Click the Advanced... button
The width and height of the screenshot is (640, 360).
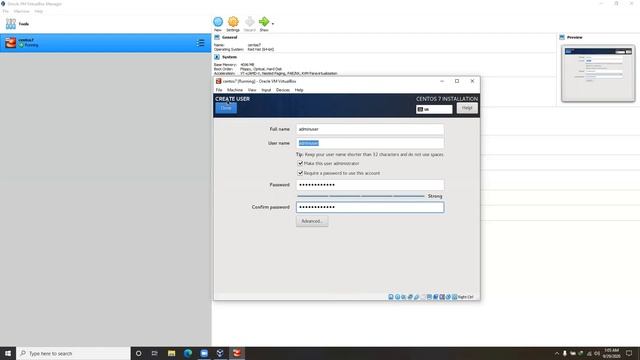tap(312, 221)
